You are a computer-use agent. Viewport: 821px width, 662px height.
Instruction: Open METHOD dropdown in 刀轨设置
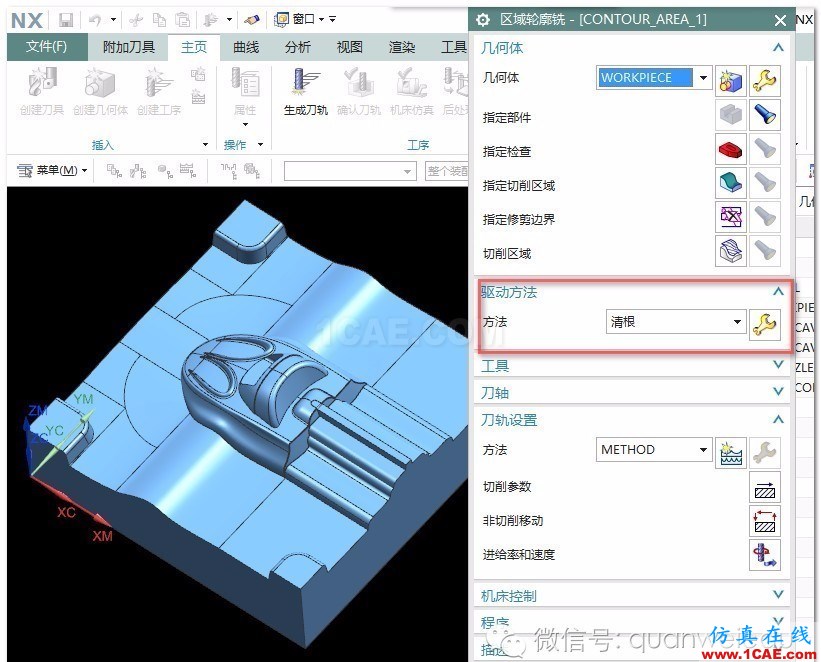point(703,450)
